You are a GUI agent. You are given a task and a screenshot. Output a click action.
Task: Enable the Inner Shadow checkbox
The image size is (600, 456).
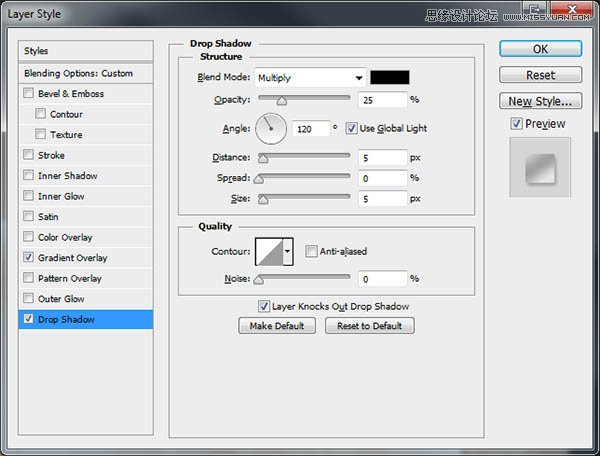point(28,175)
